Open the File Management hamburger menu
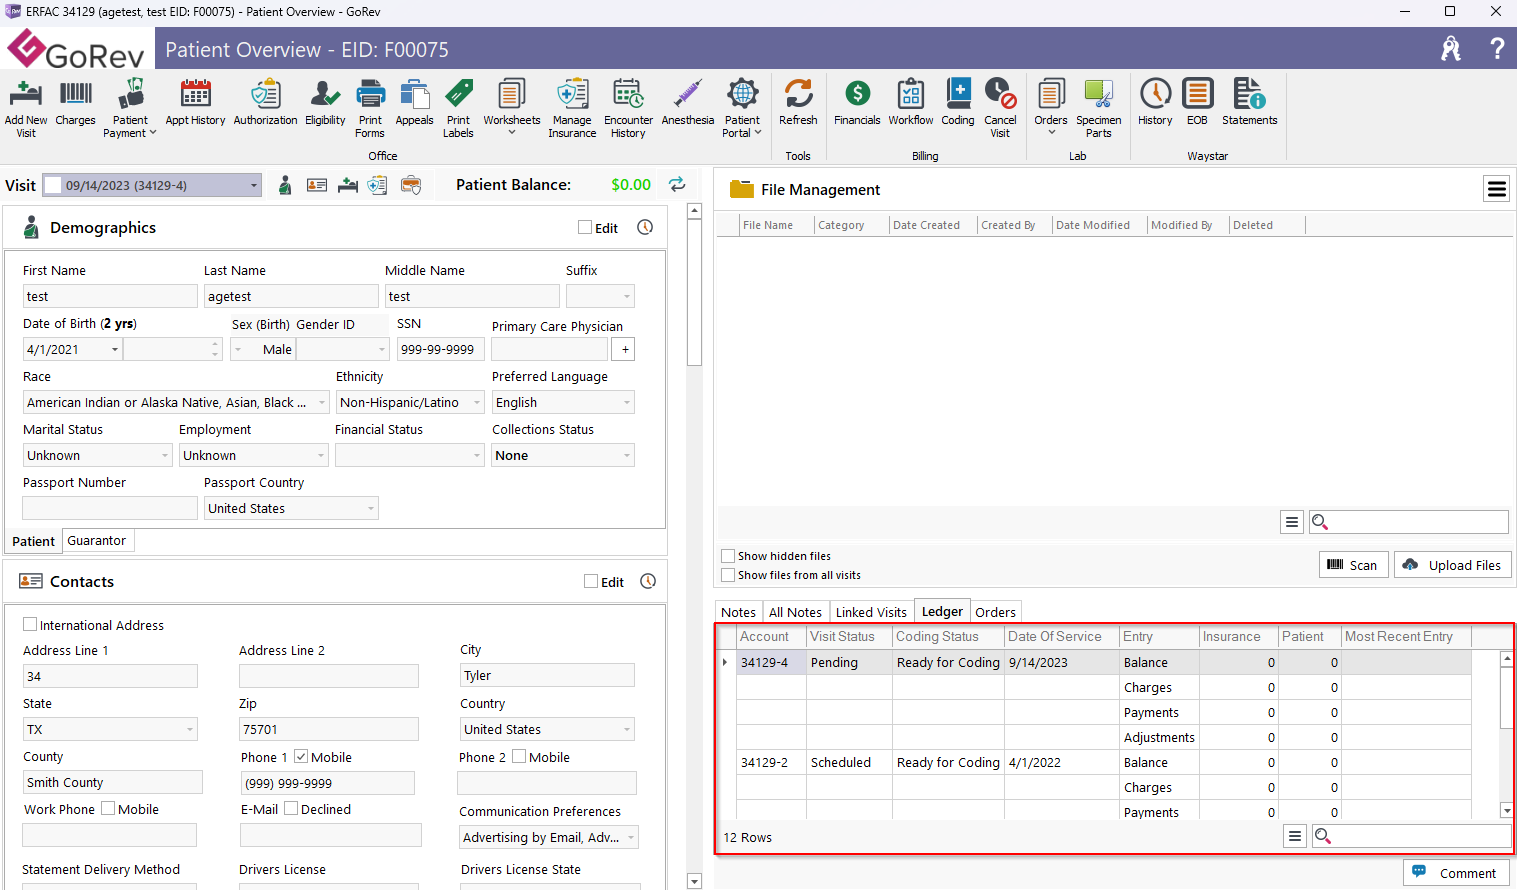1517x890 pixels. 1497,189
